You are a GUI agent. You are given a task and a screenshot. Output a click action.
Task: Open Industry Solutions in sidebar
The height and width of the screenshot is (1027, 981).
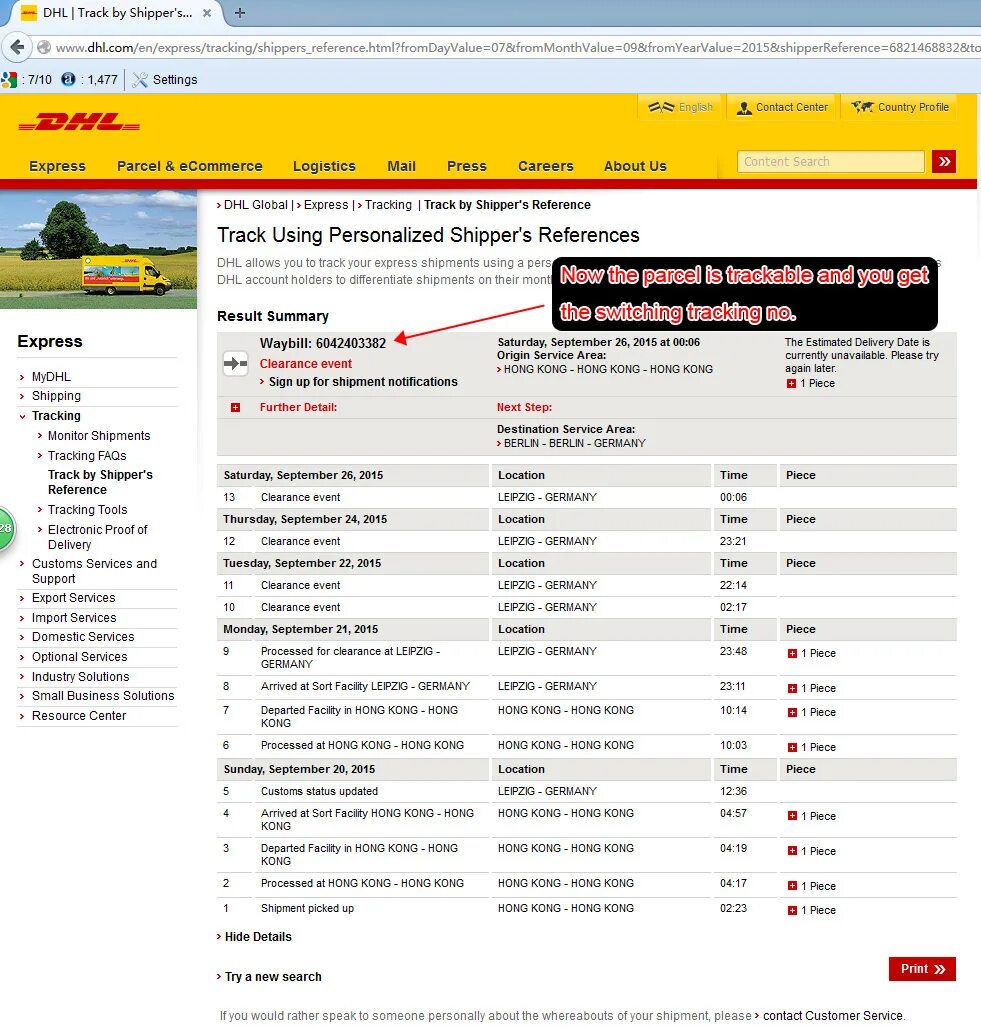pos(81,677)
